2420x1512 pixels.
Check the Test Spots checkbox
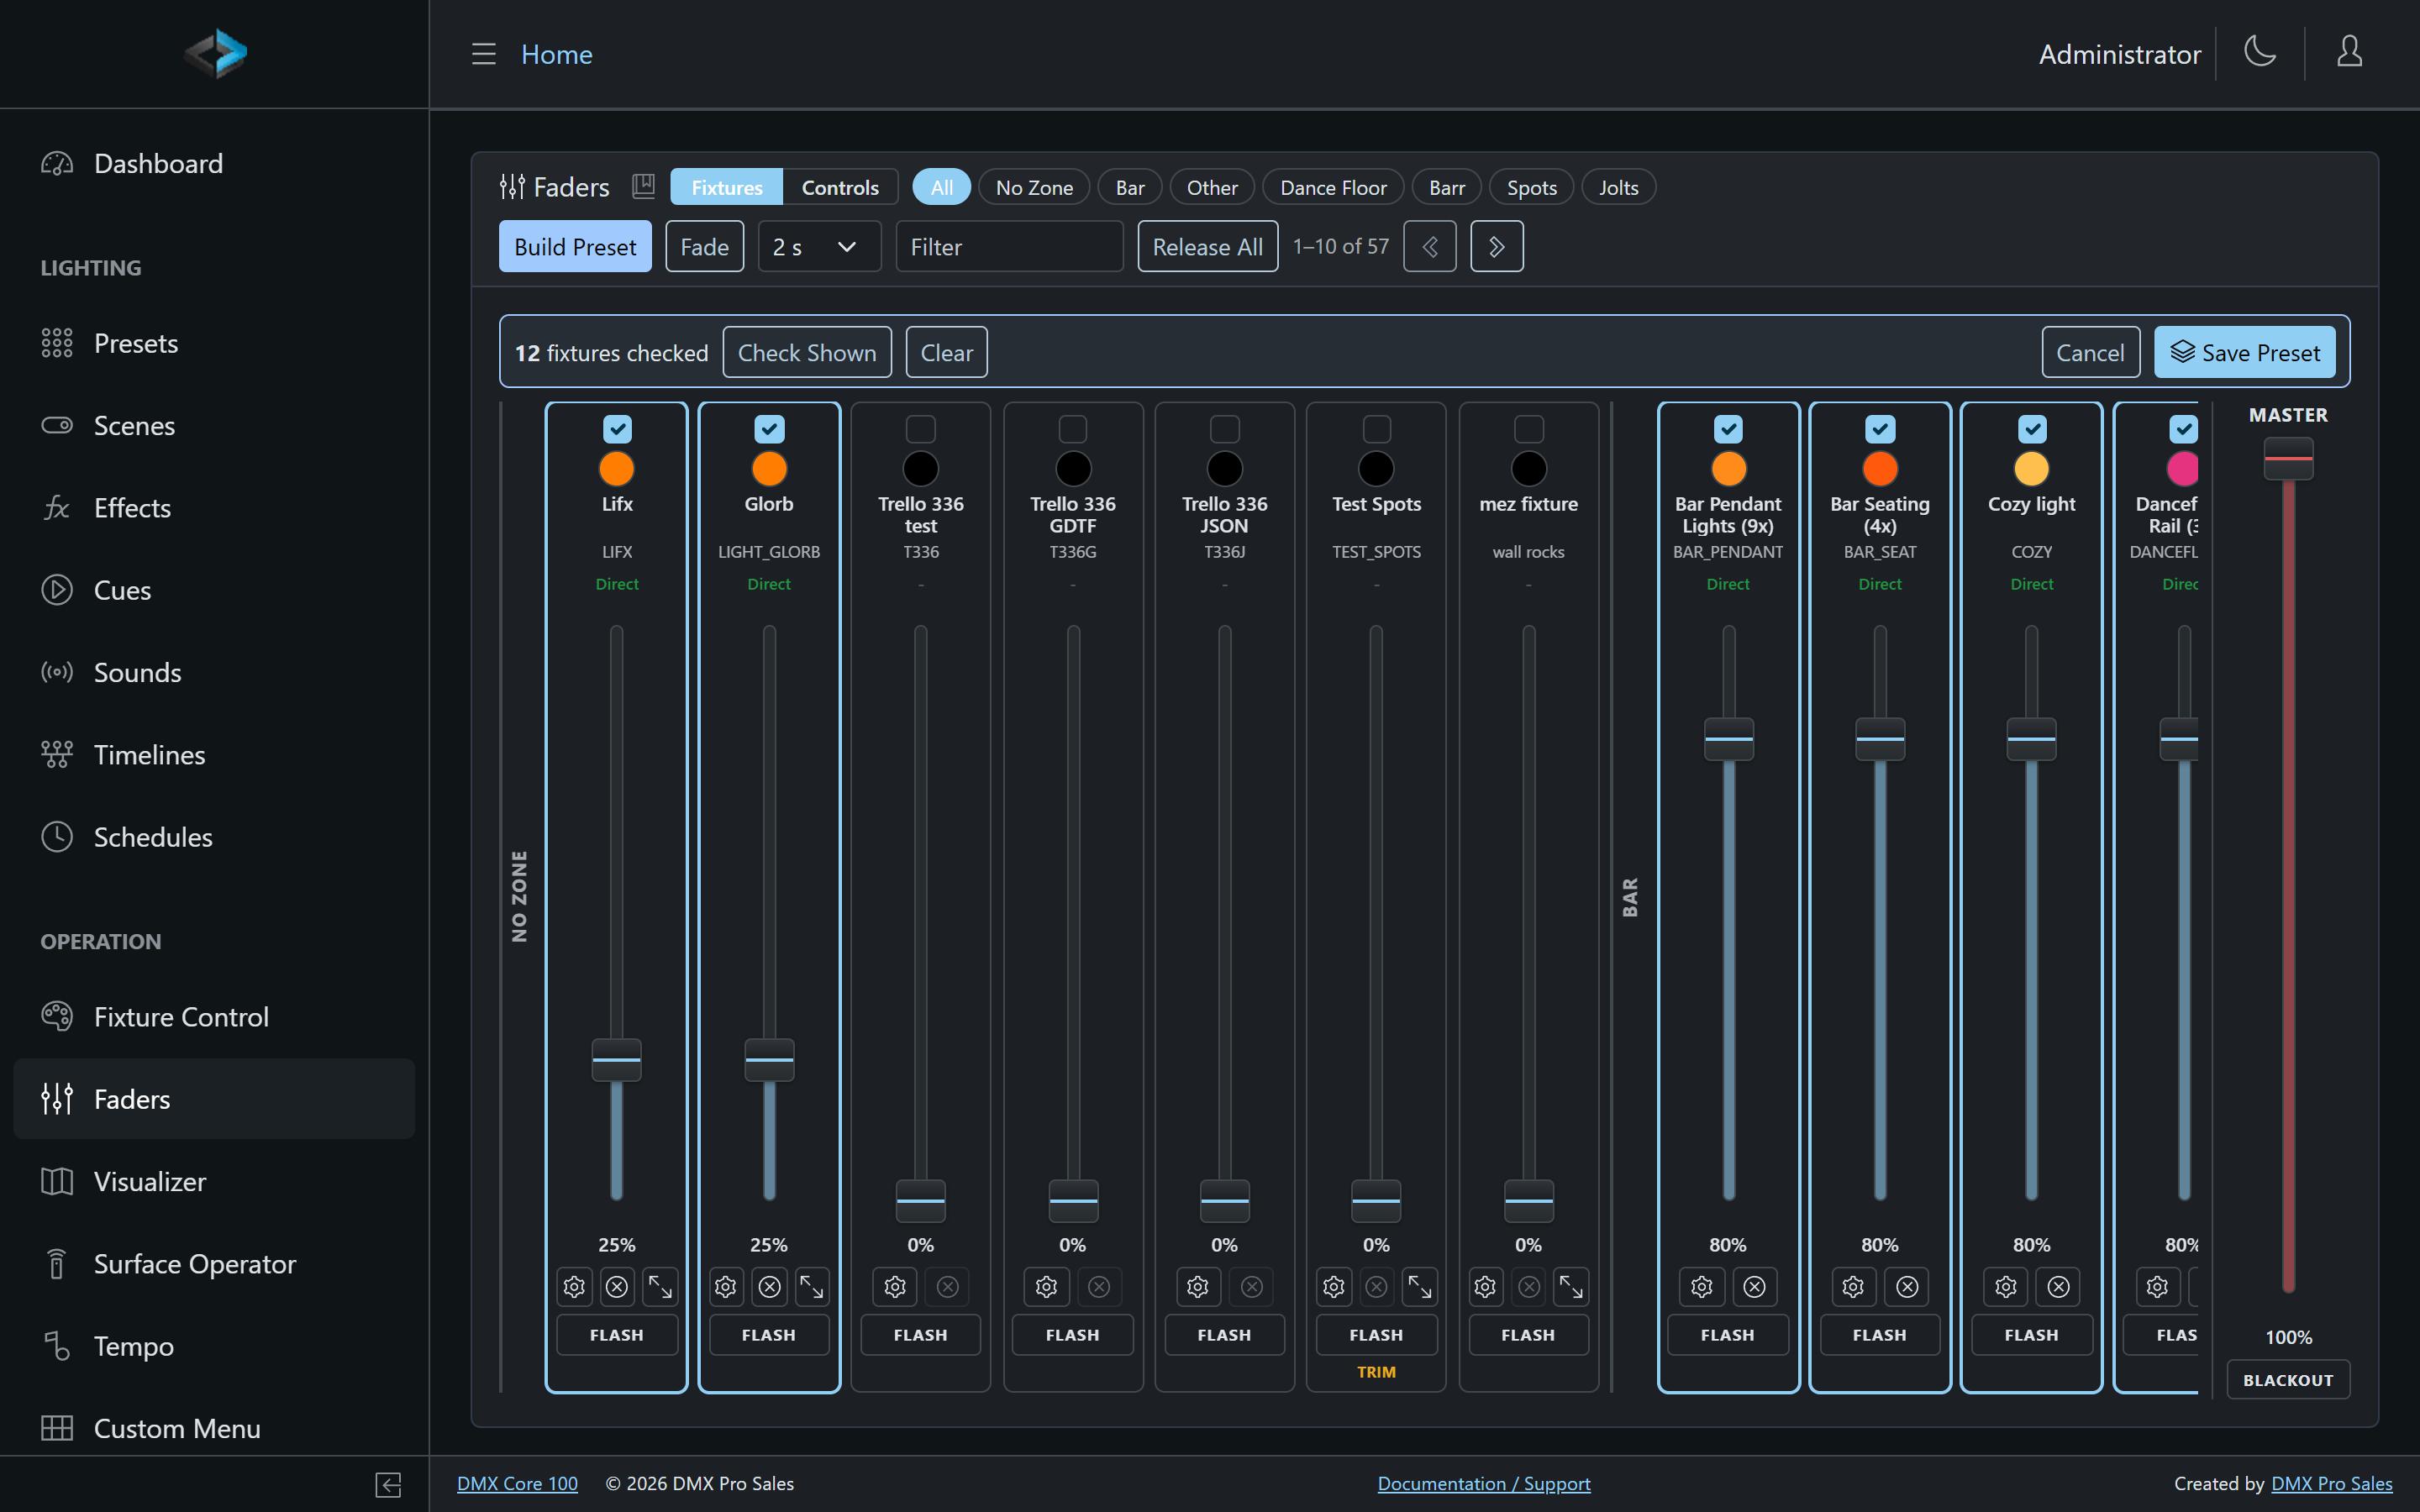1377,429
